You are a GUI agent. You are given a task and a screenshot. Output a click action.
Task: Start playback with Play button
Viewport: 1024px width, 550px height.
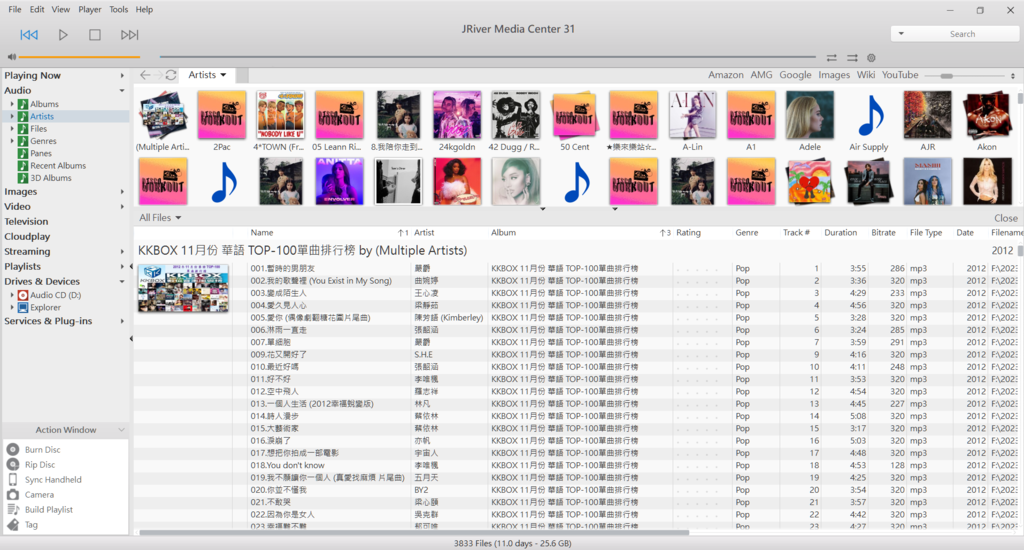click(x=63, y=35)
